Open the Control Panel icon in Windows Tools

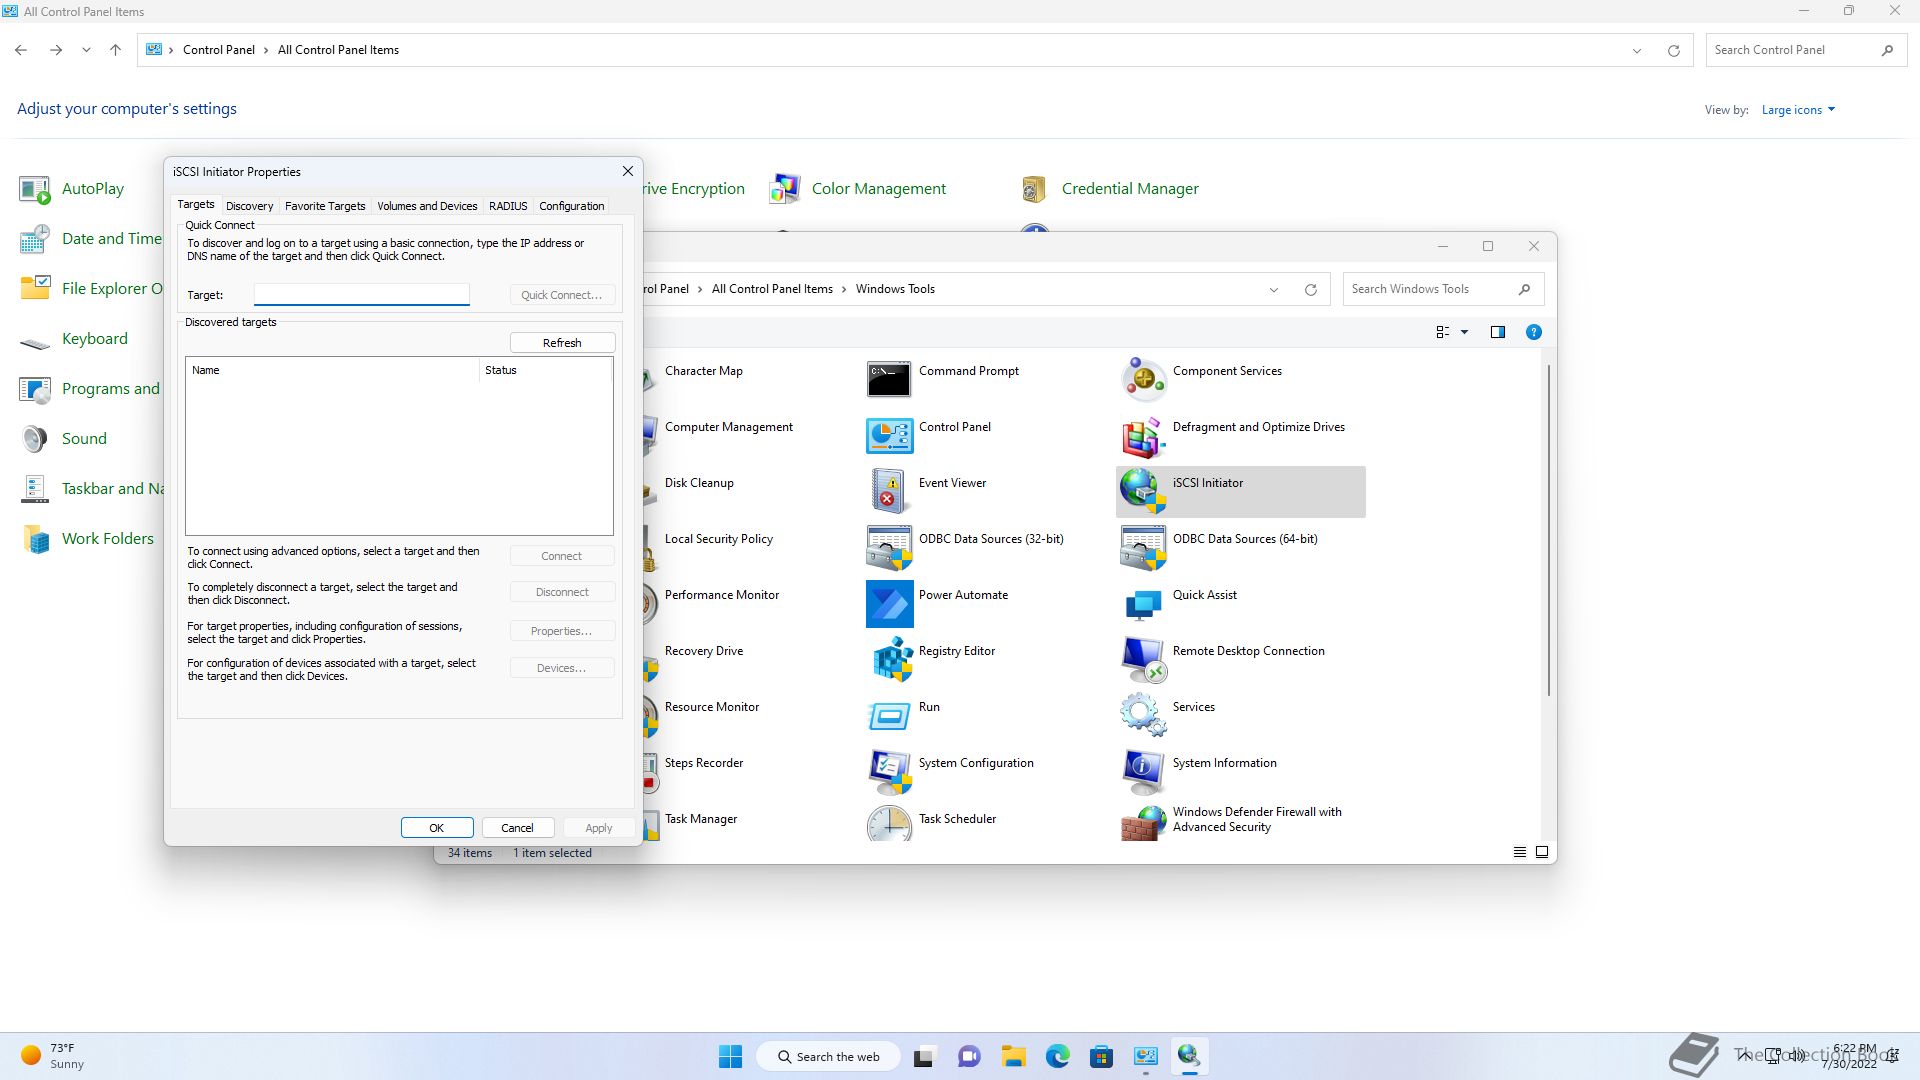point(889,436)
